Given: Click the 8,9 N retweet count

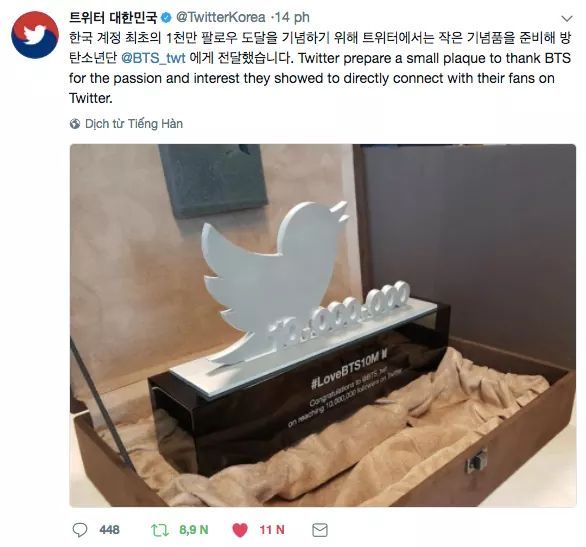Looking at the screenshot, I should 194,530.
